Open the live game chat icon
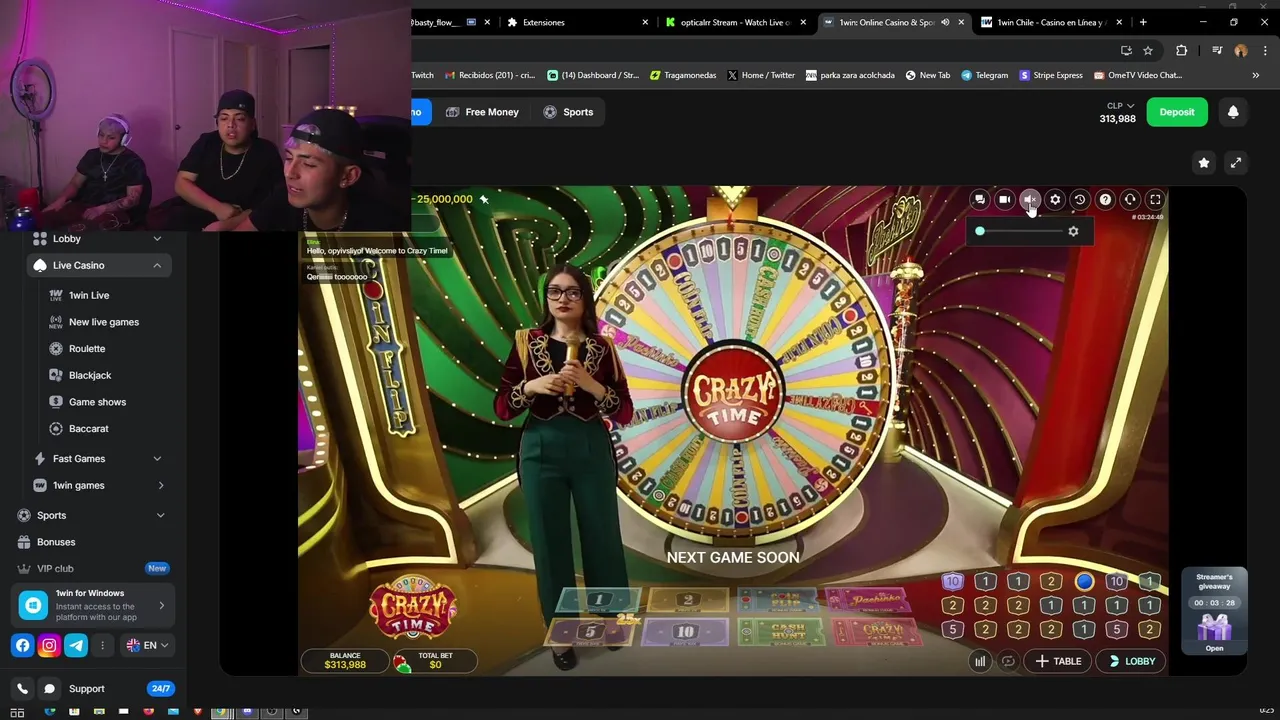This screenshot has width=1280, height=720. point(979,200)
